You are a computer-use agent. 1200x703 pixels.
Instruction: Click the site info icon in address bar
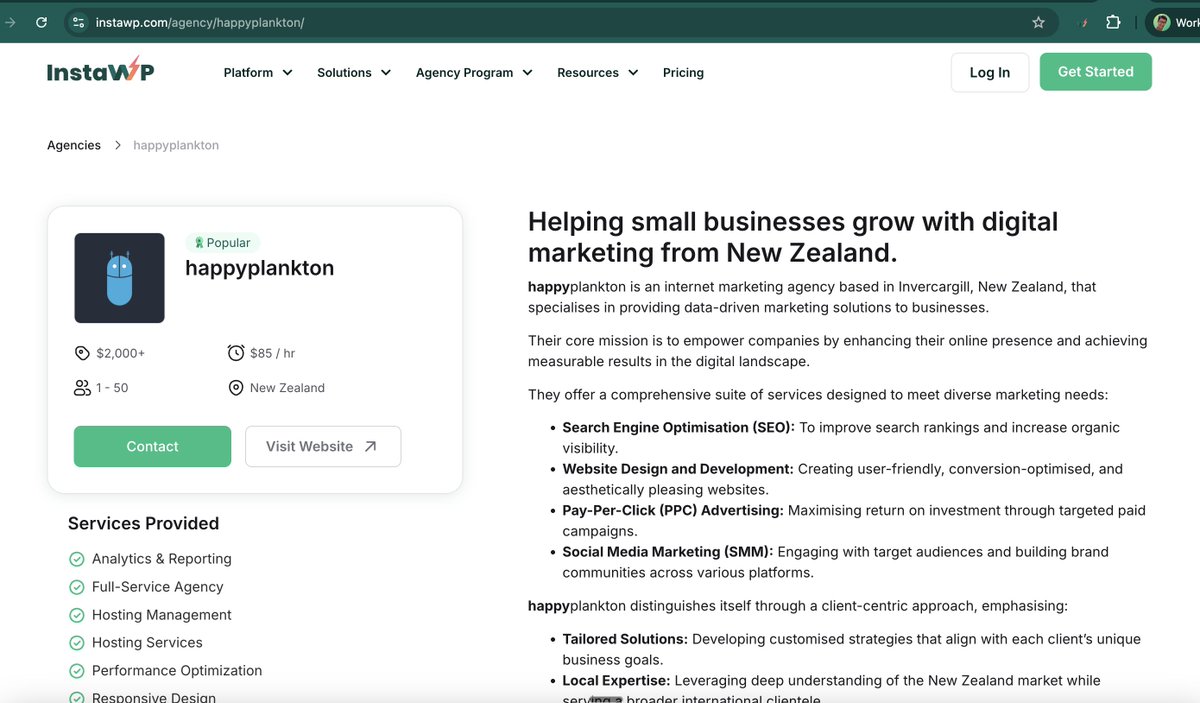[x=79, y=22]
